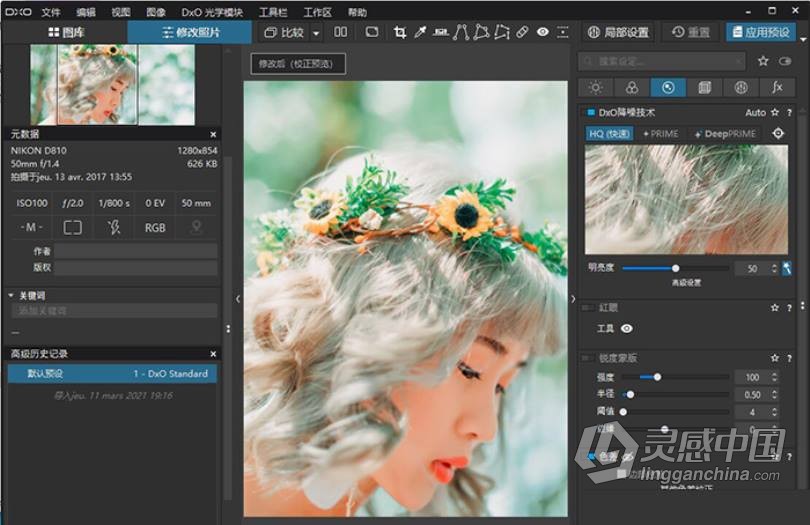The width and height of the screenshot is (810, 525).
Task: Click the Compare button
Action: [284, 33]
